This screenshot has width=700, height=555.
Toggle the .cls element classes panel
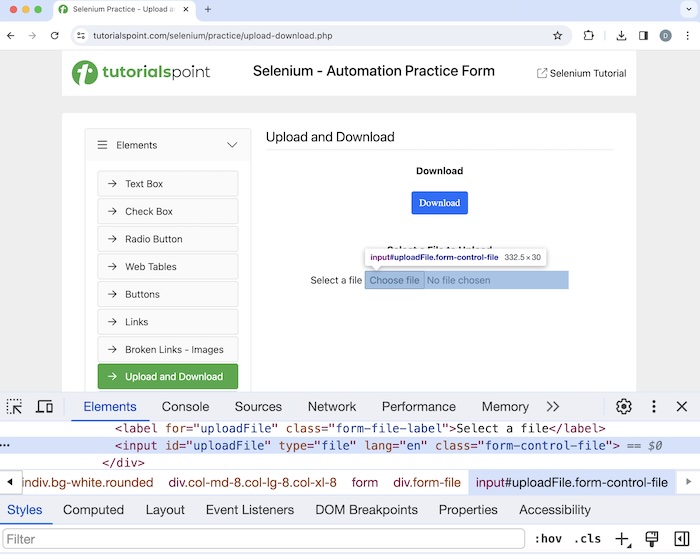(x=587, y=539)
